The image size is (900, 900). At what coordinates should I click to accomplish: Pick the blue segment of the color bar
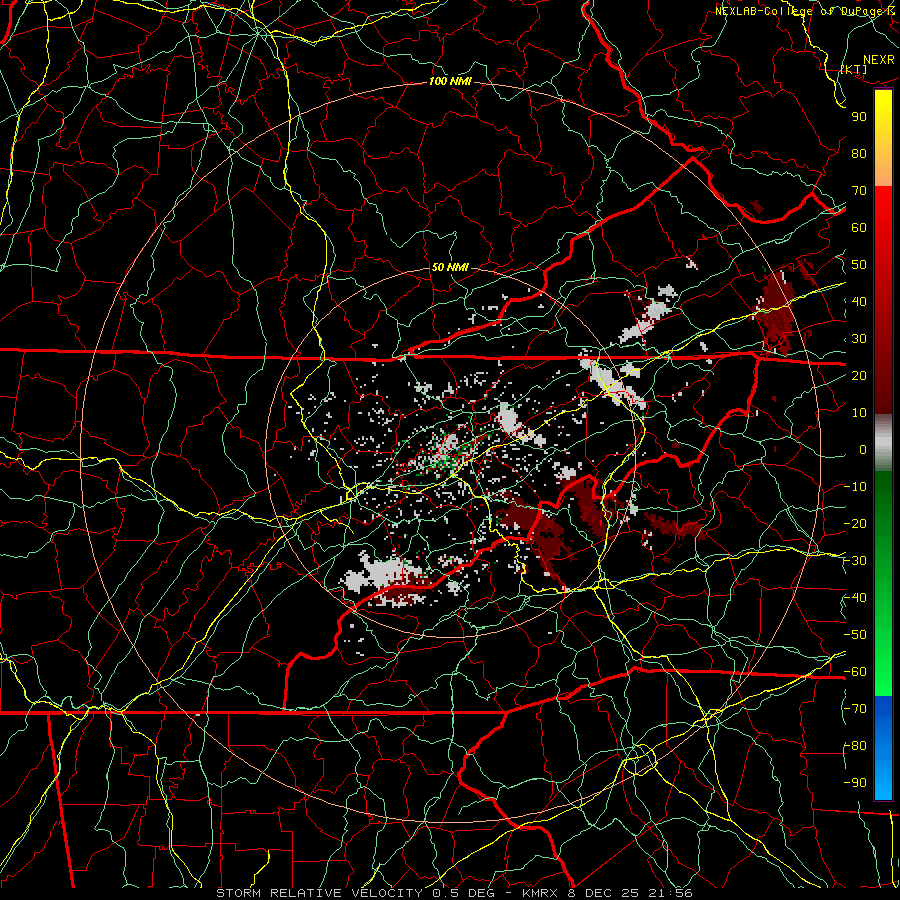[883, 747]
